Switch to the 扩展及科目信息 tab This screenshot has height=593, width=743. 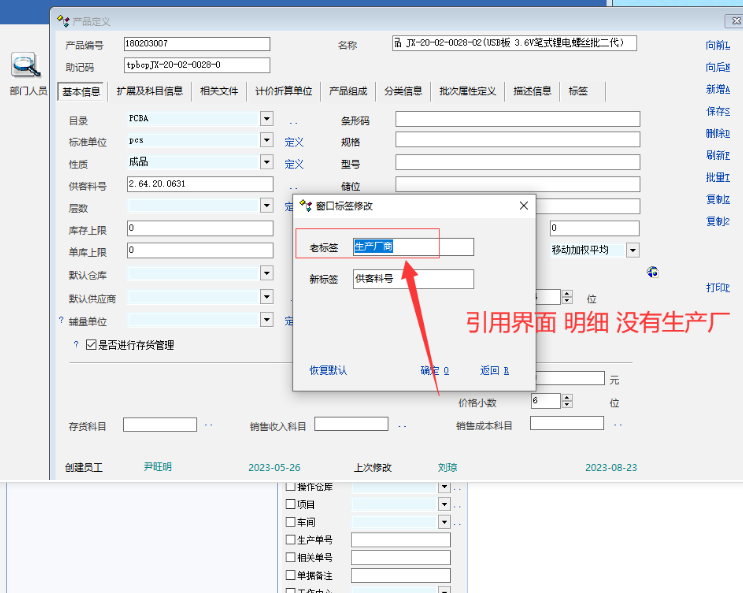(x=150, y=91)
